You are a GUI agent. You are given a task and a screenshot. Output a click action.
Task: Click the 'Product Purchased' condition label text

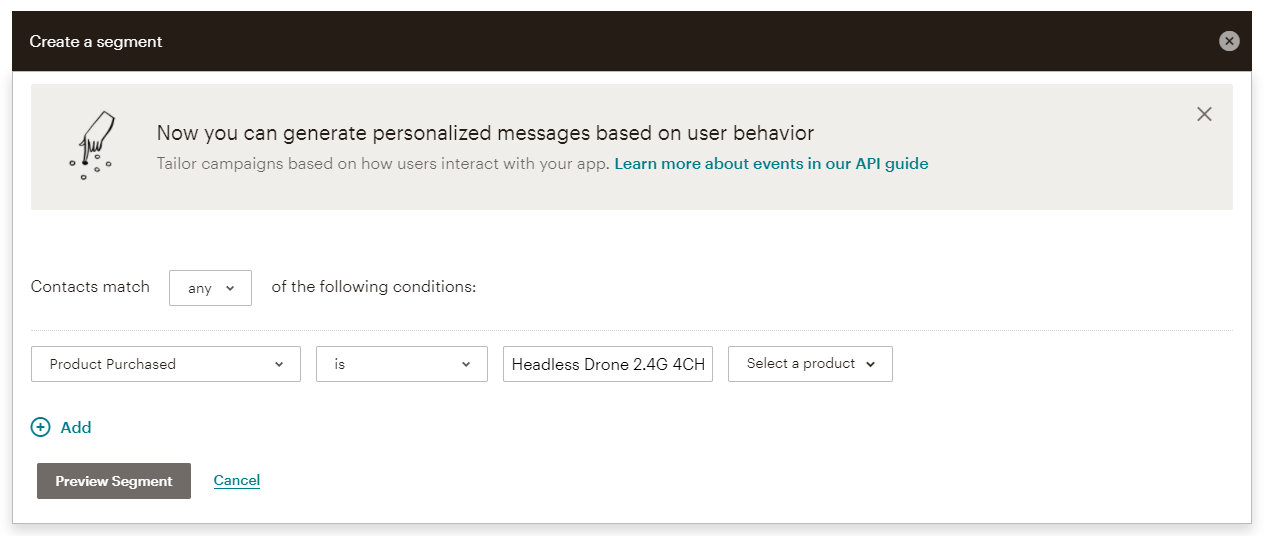(113, 364)
